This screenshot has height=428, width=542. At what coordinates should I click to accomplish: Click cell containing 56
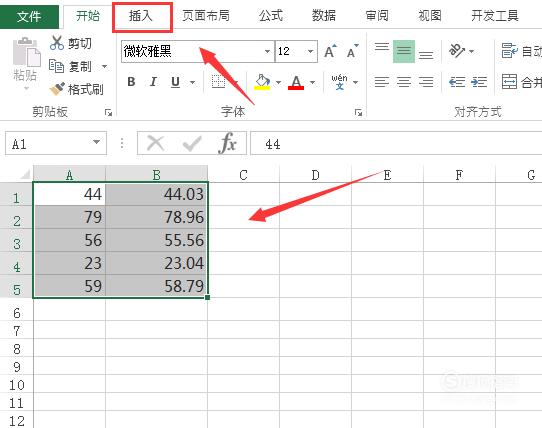(69, 240)
